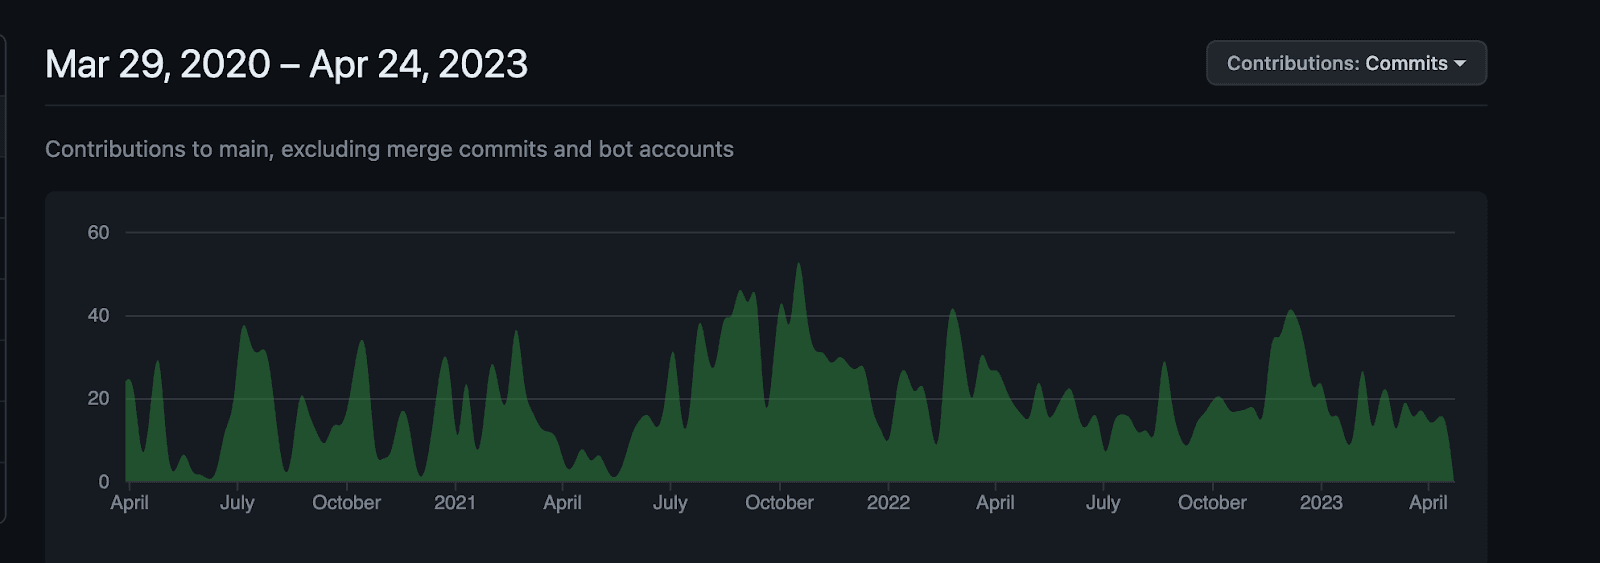This screenshot has height=563, width=1600.
Task: Click the caret arrow on Contributions button
Action: pos(1460,63)
